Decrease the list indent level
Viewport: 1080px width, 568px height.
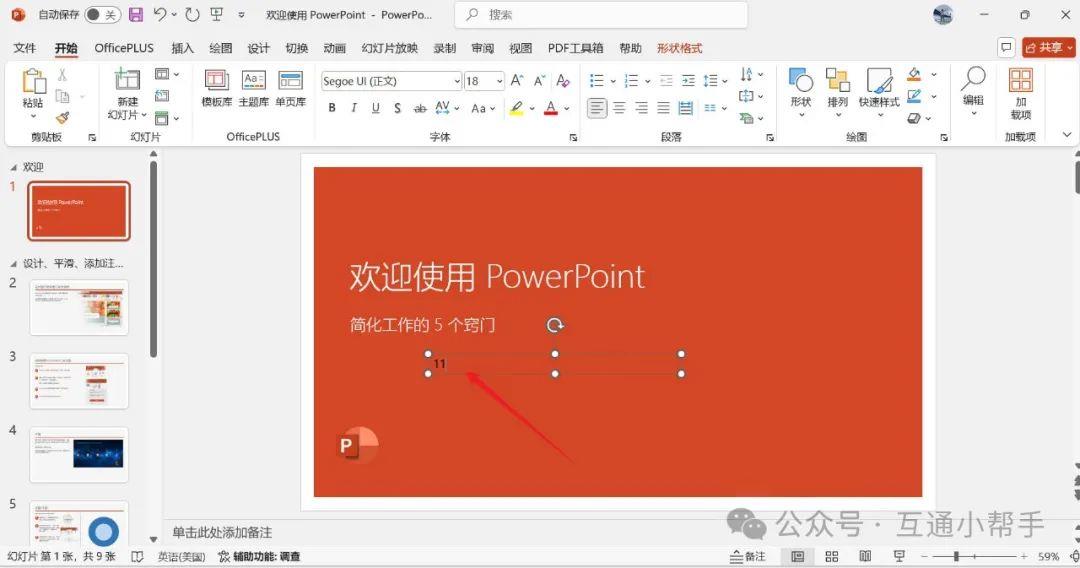click(666, 81)
